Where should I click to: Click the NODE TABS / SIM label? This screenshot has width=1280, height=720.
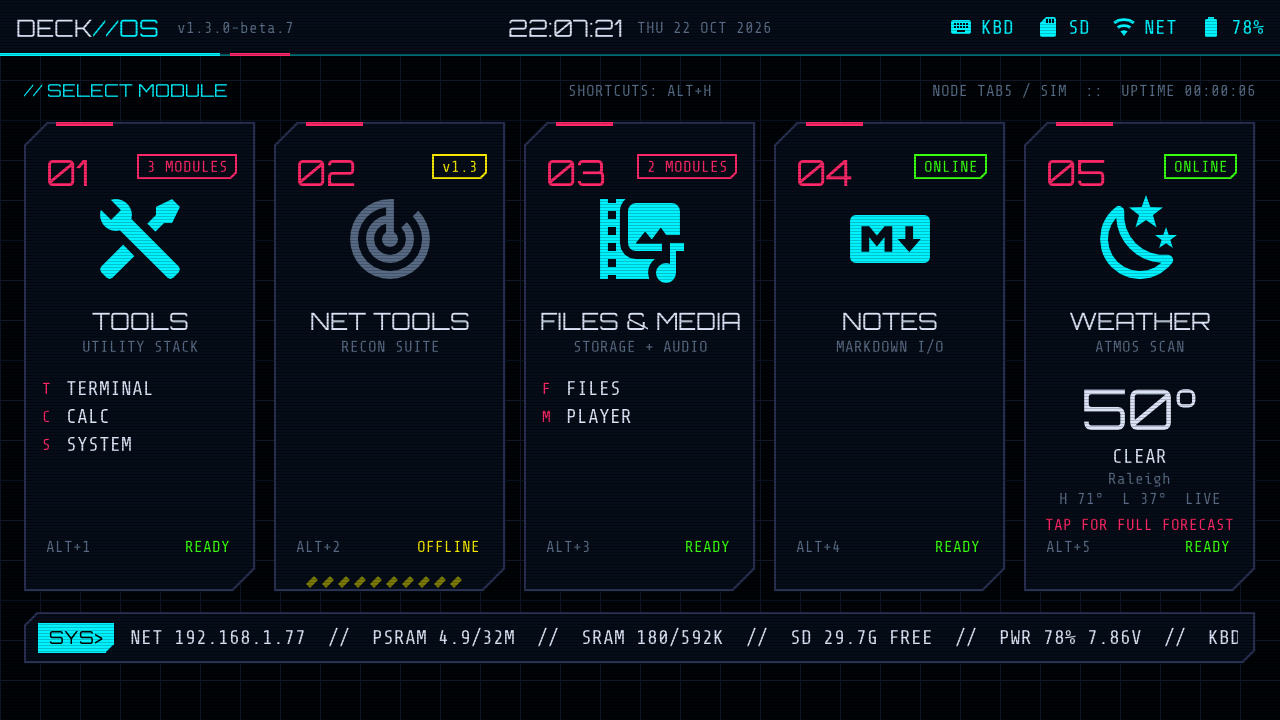tap(1000, 91)
